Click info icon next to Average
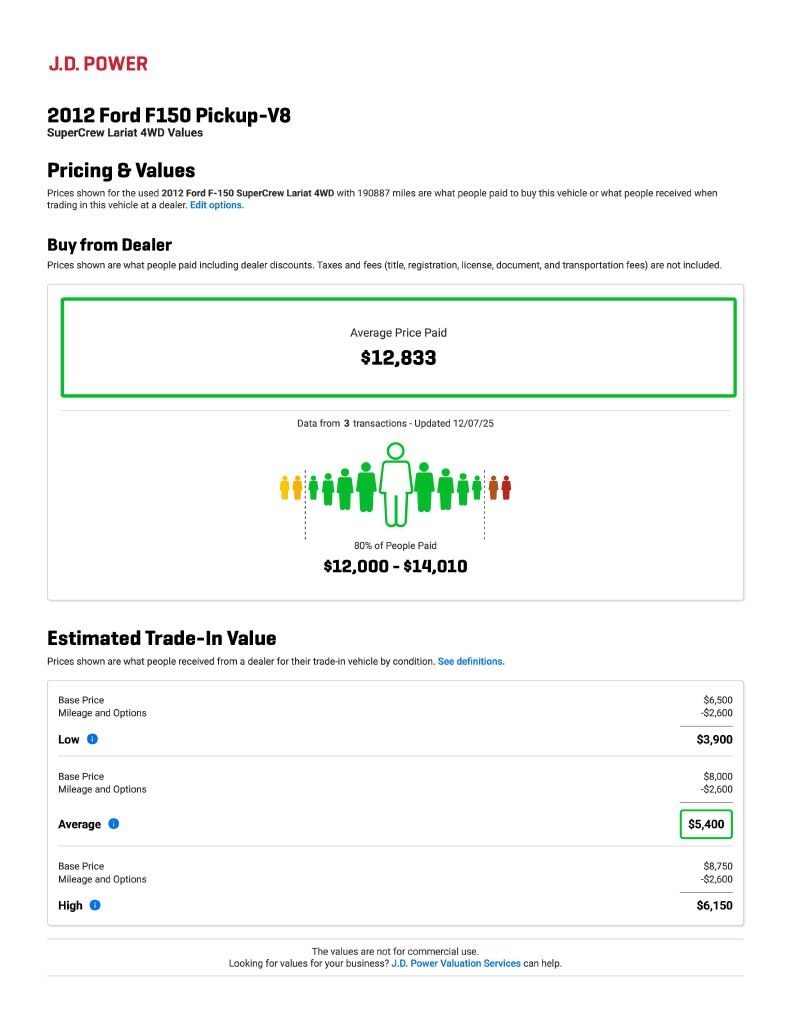This screenshot has height=1024, width=791. (114, 824)
